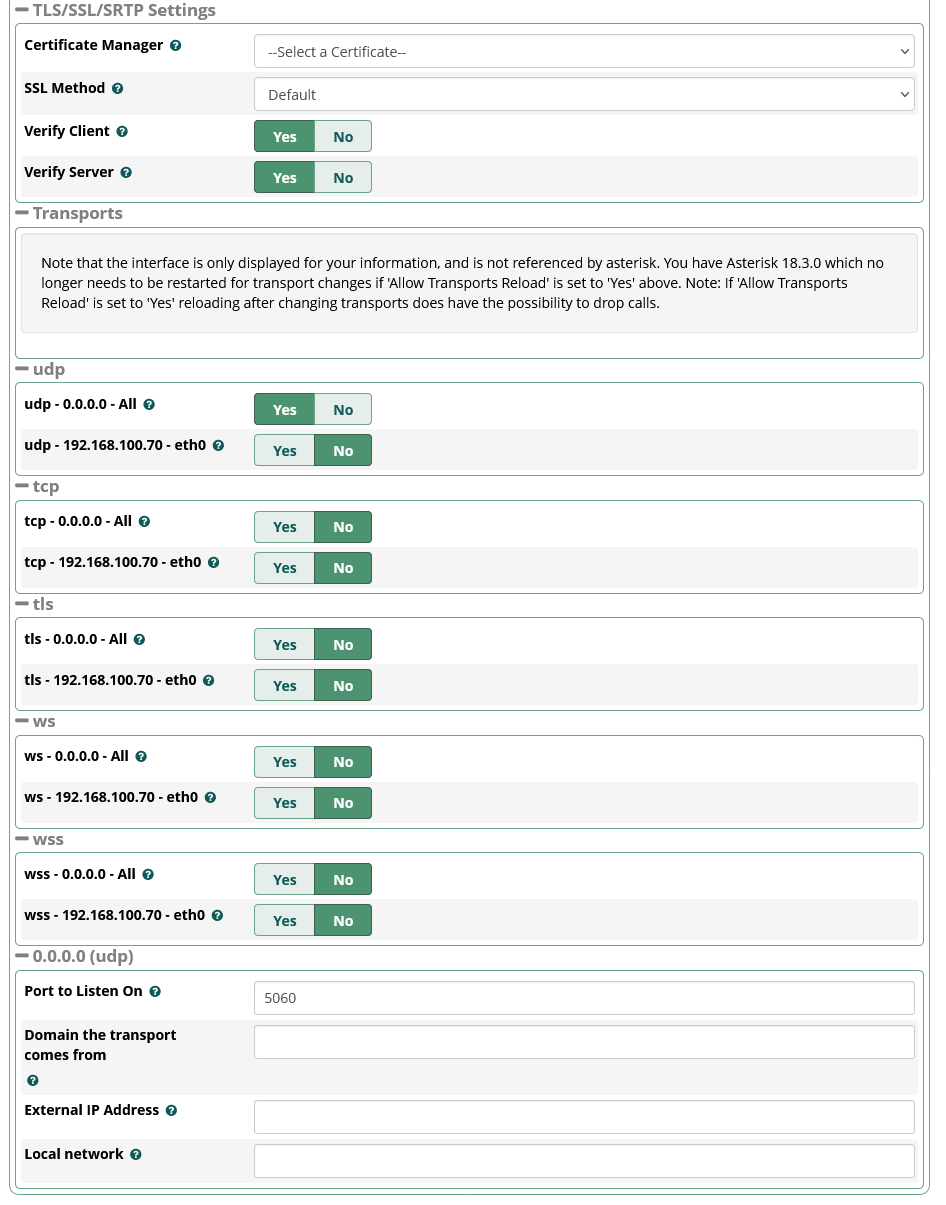The width and height of the screenshot is (946, 1205).
Task: Set Verify Client to No
Action: coord(343,137)
